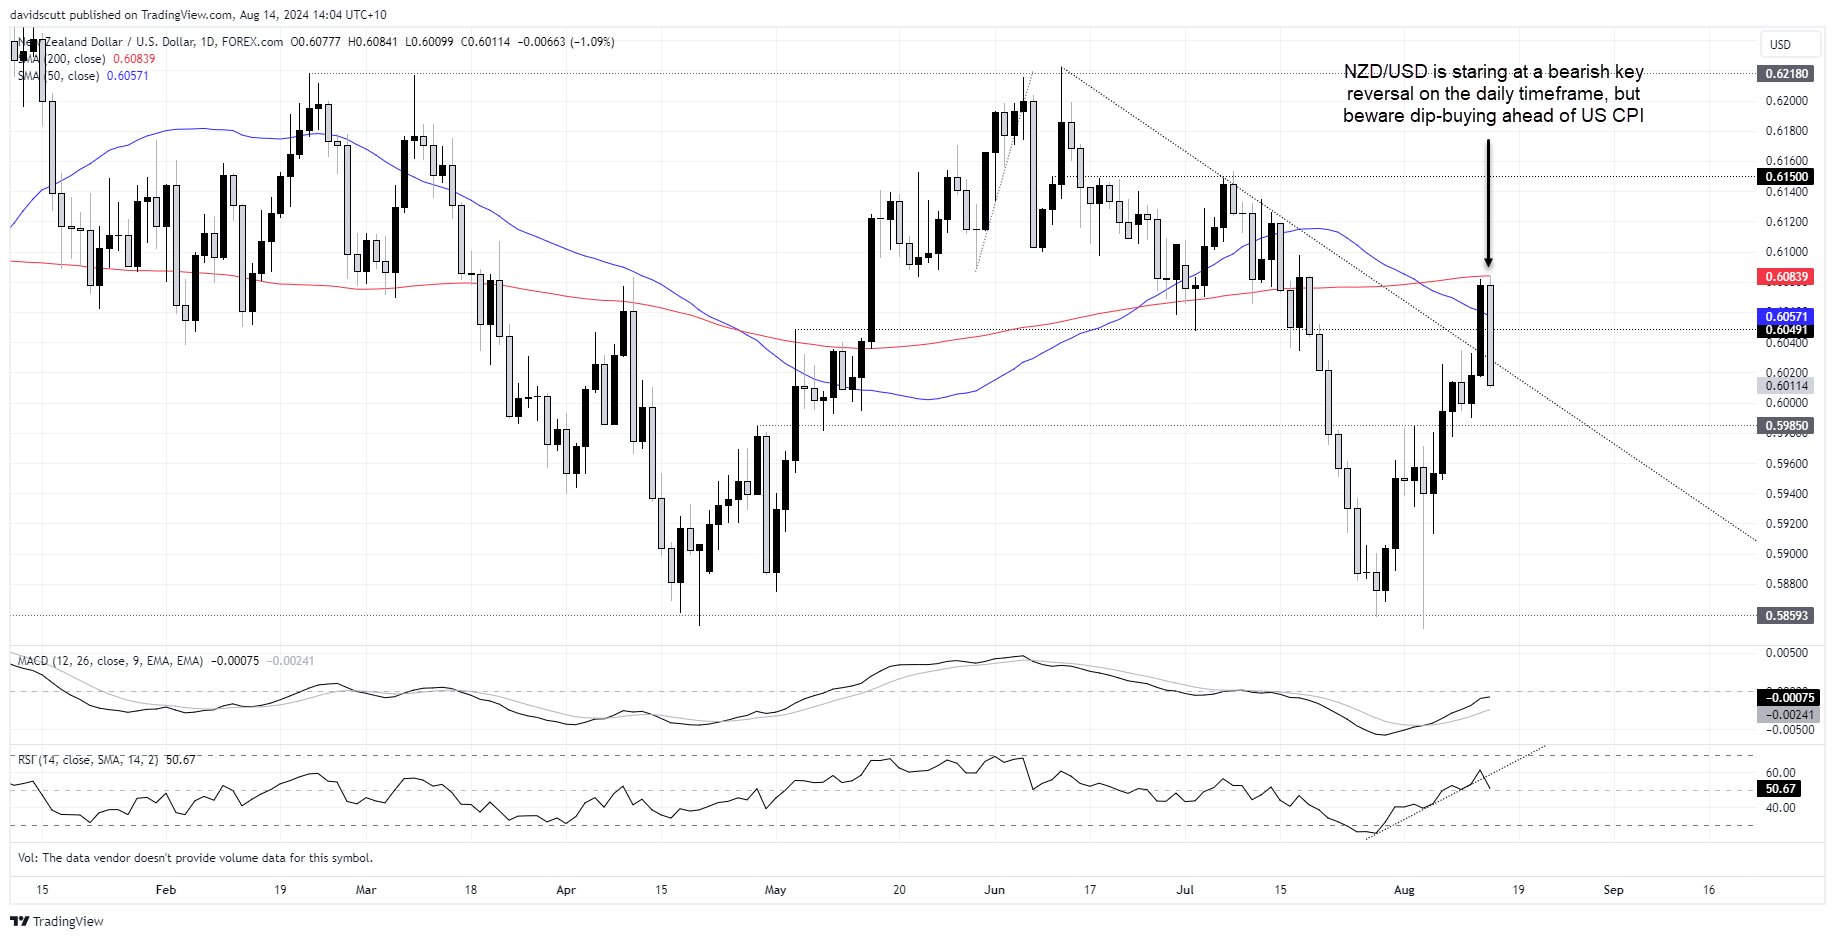This screenshot has height=939, width=1835.
Task: Click the Aug label on the time axis
Action: click(1404, 890)
